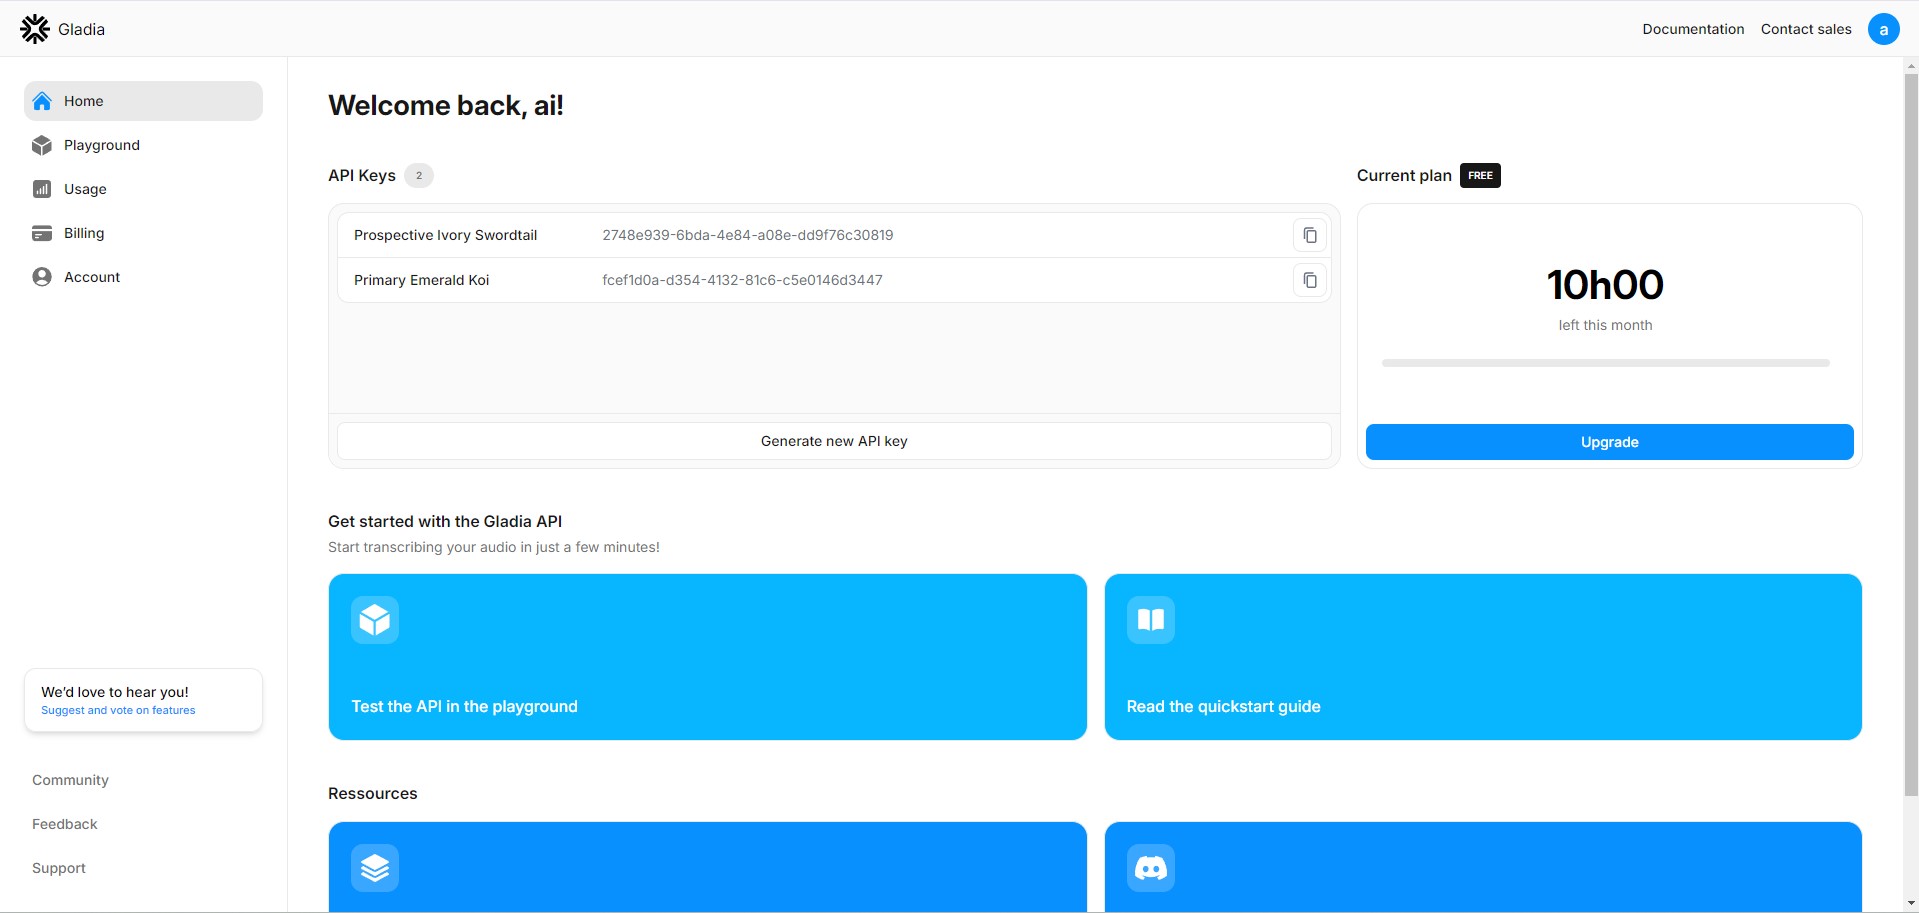Click the Billing card icon in sidebar
1919x913 pixels.
point(42,233)
